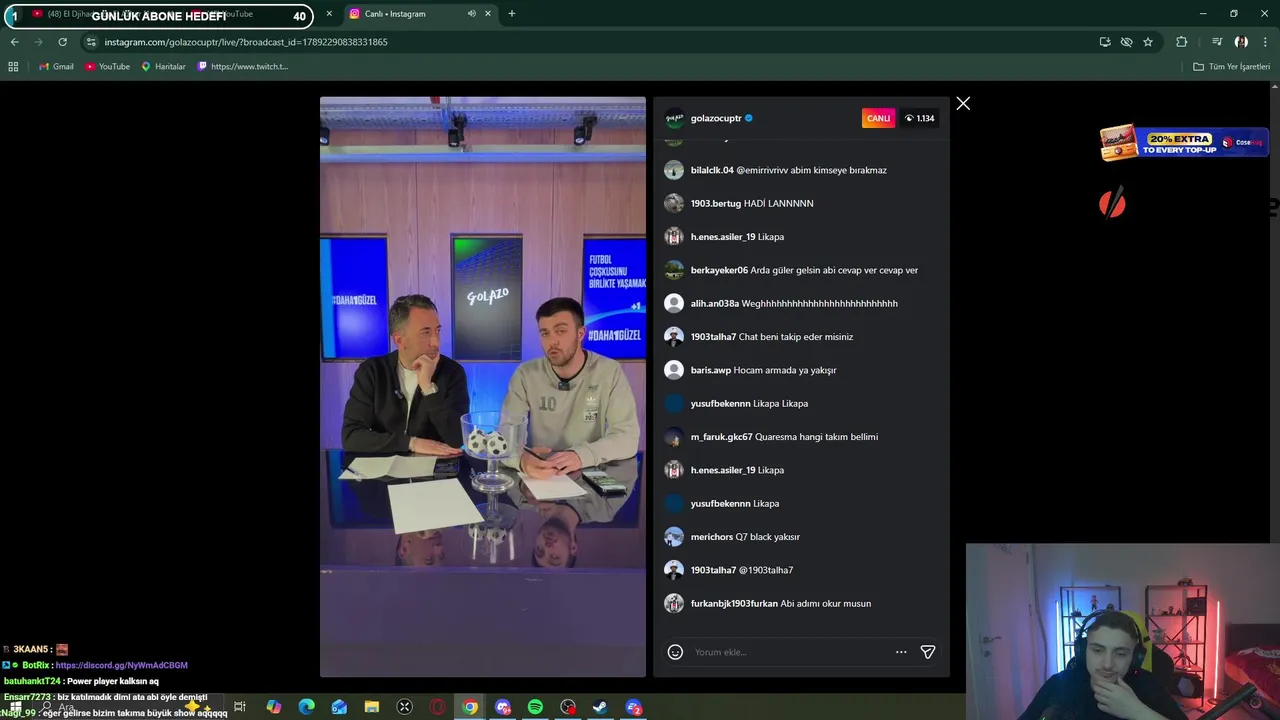Open a new browser tab
Screen dimensions: 1280x720
(x=512, y=14)
